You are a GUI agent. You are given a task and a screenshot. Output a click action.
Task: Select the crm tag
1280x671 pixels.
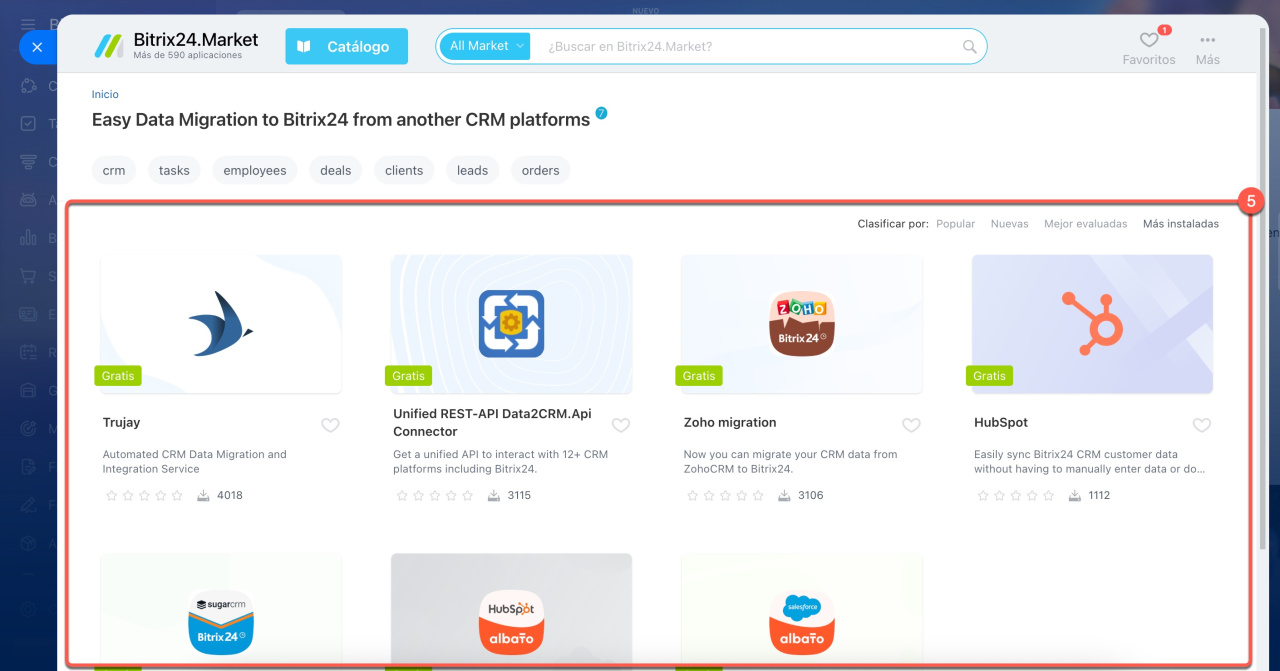click(114, 170)
